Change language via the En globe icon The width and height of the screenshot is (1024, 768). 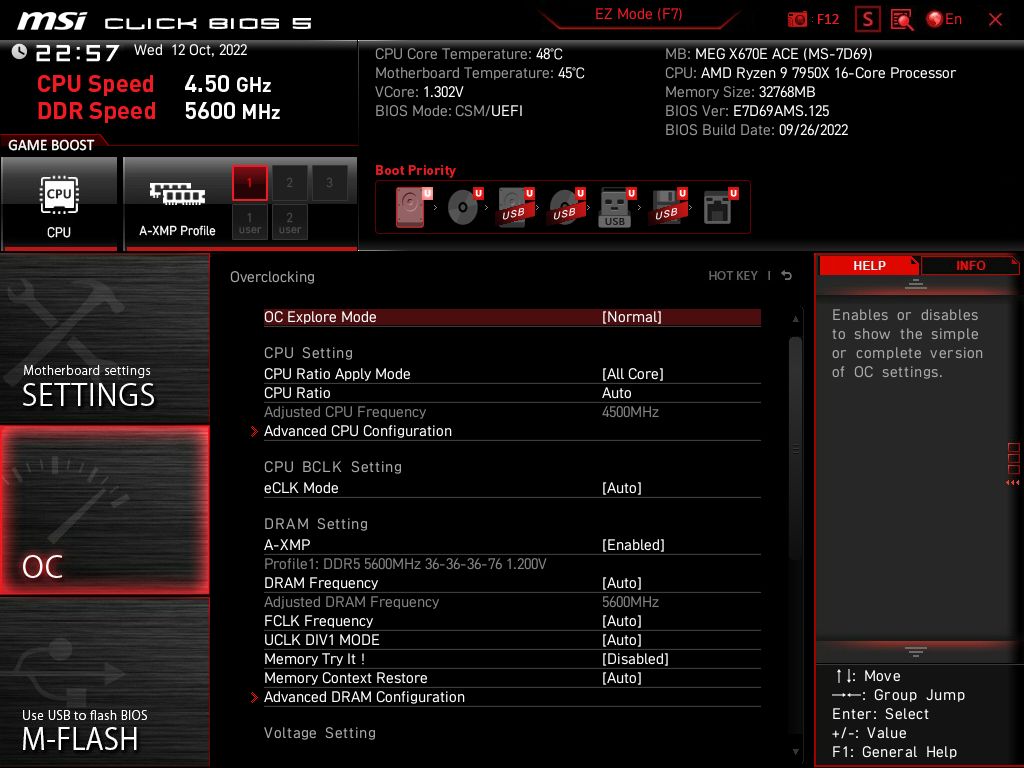944,19
